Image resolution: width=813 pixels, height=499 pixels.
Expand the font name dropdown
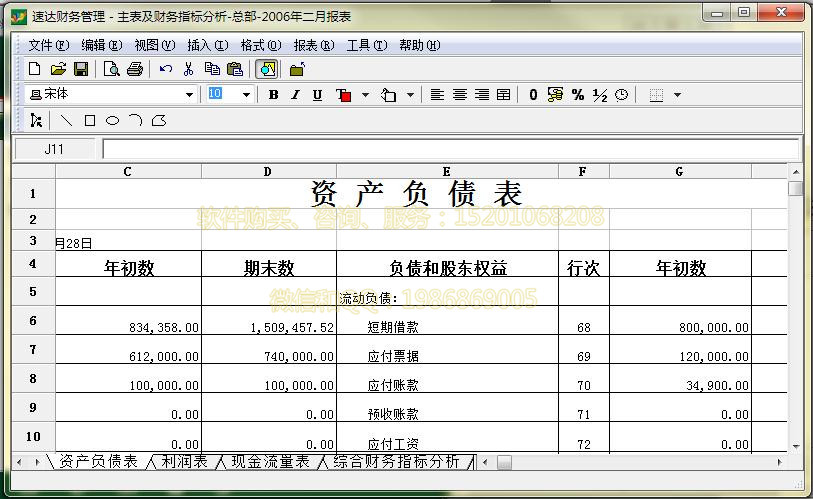coord(189,95)
